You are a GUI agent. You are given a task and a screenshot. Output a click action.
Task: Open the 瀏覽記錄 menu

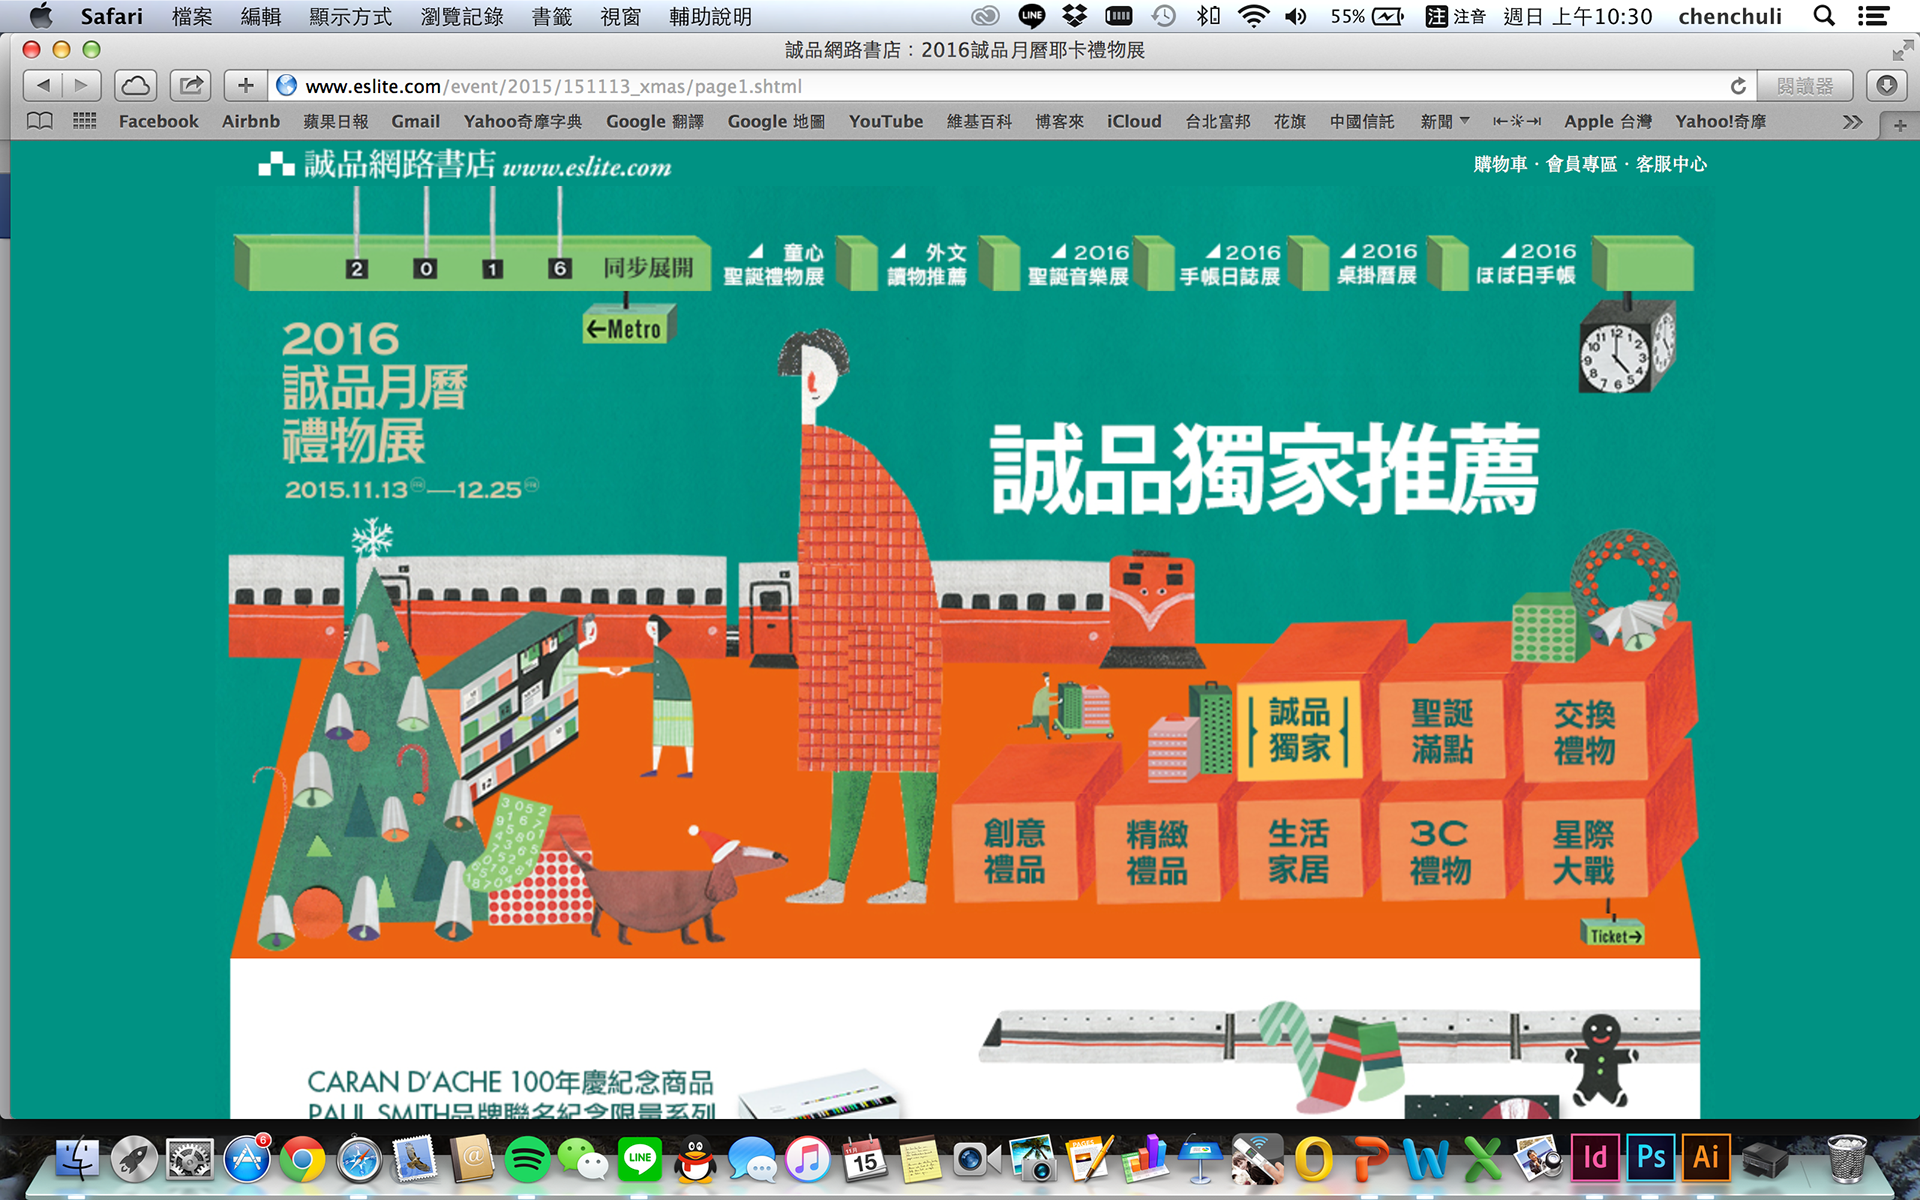click(x=462, y=16)
